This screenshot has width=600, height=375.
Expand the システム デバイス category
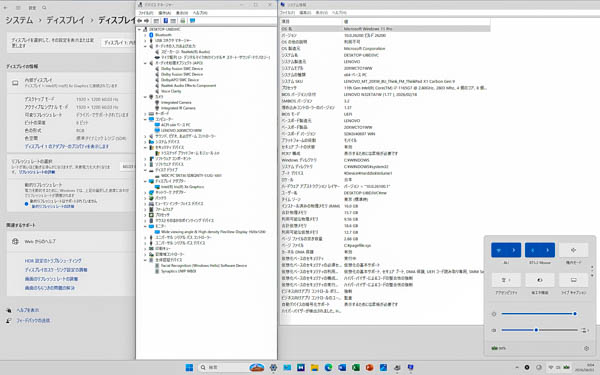coord(145,142)
